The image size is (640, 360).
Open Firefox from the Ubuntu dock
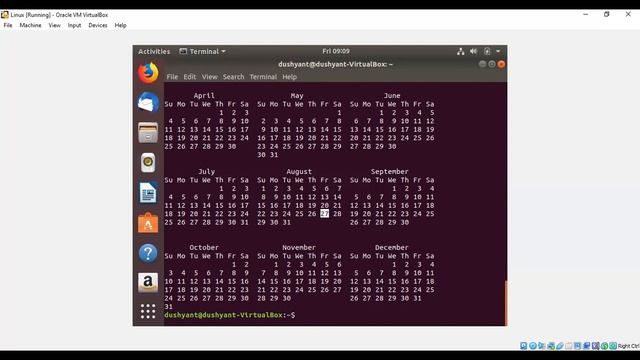pyautogui.click(x=148, y=73)
